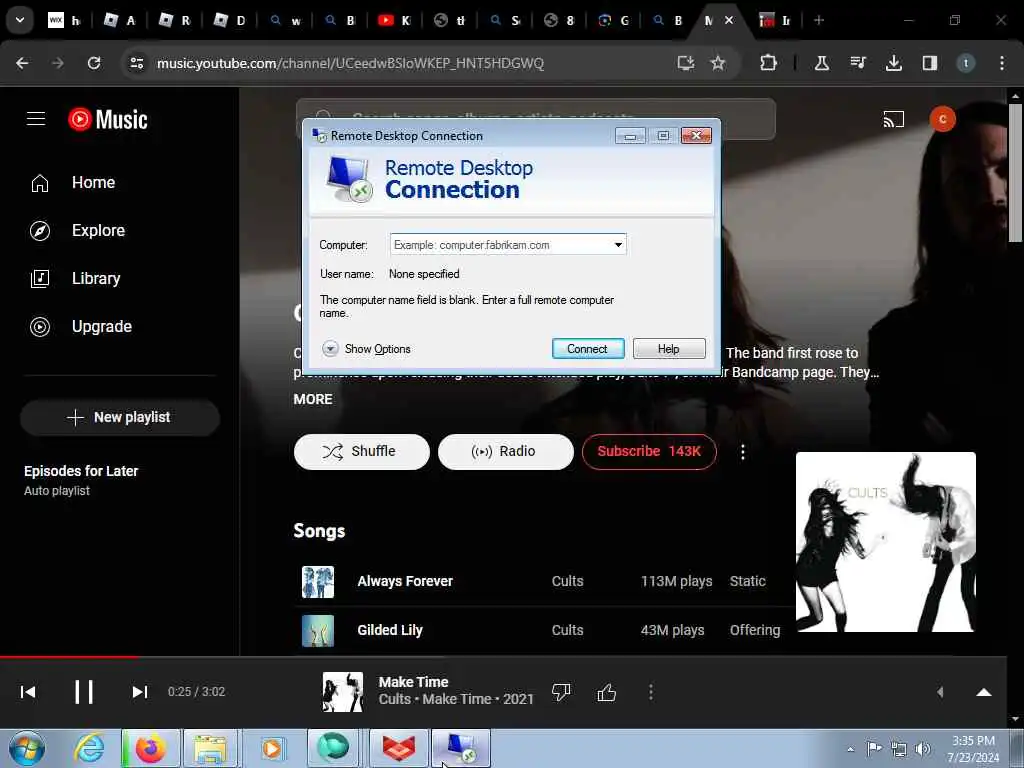Subscribe to the Cults channel

click(x=648, y=451)
